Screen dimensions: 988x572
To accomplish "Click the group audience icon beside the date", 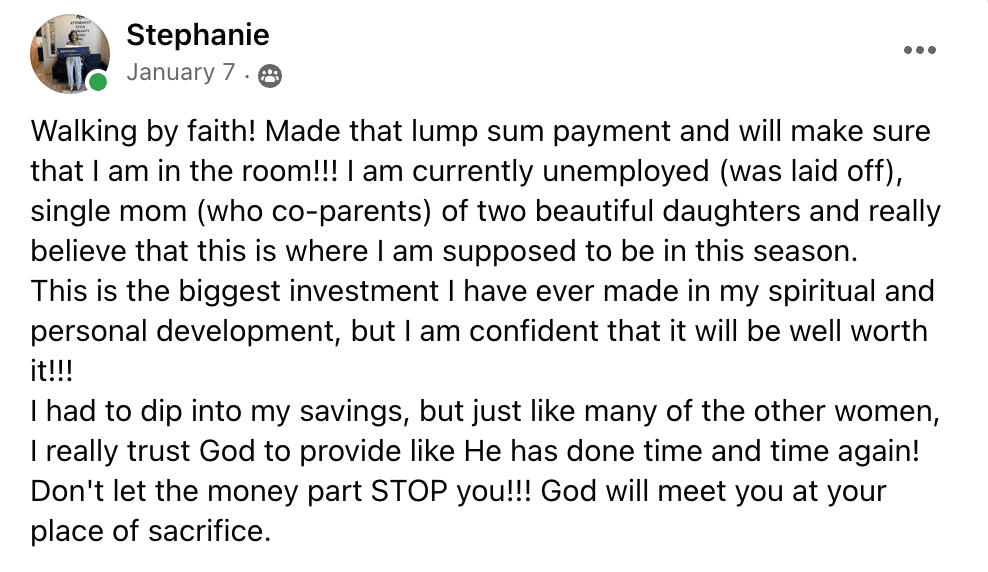I will [x=270, y=76].
